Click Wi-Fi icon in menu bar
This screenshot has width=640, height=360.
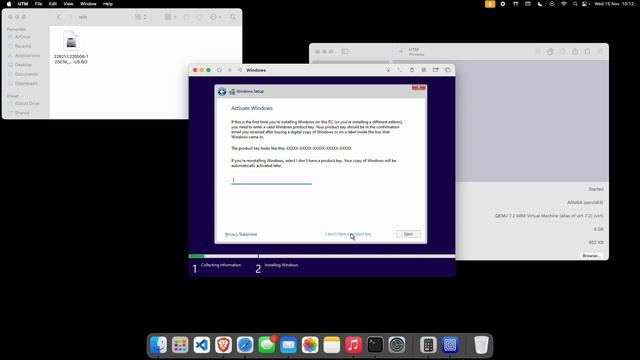(x=564, y=4)
